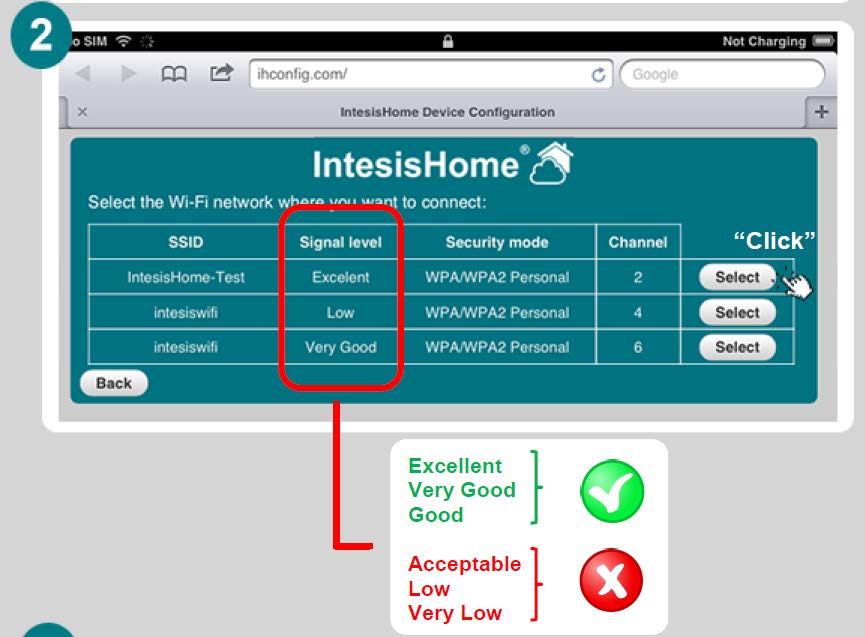The height and width of the screenshot is (637, 865).
Task: Tap the share arrow icon
Action: [x=222, y=73]
